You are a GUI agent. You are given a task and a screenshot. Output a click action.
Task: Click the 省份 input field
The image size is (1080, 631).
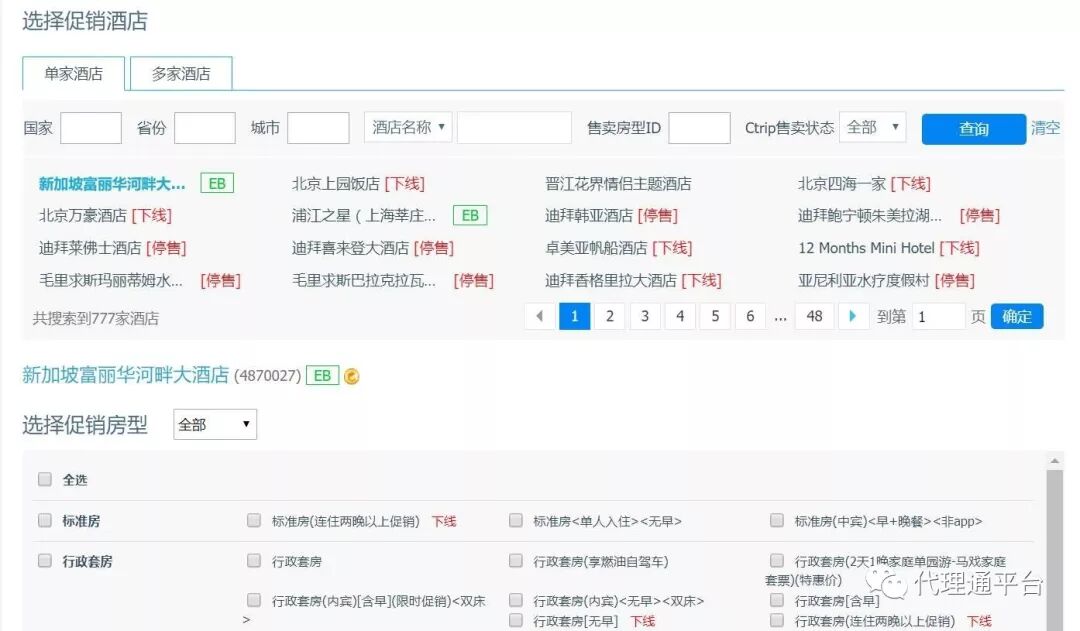pos(205,127)
